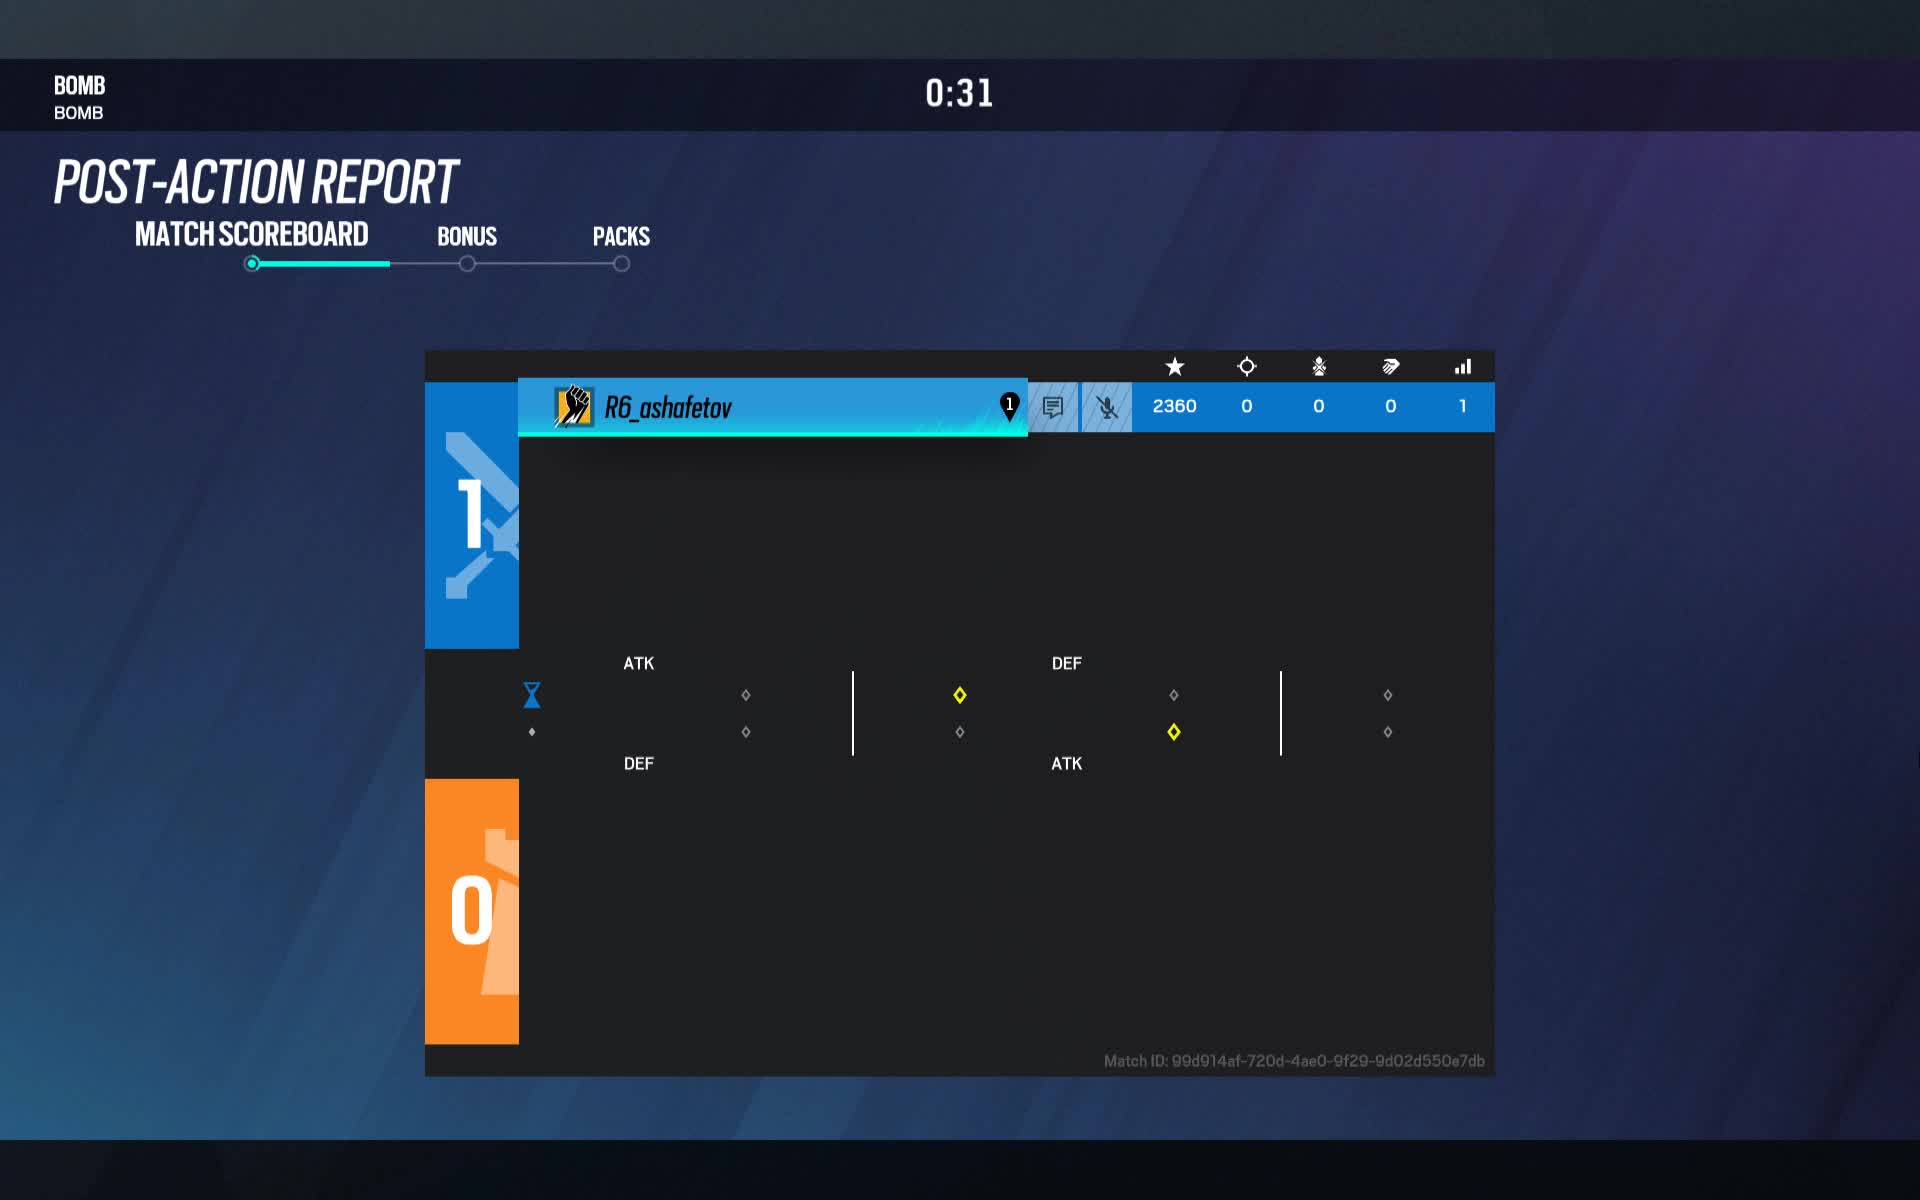This screenshot has height=1200, width=1920.
Task: Click the highlighted yellow diamond ATK marker
Action: tap(1171, 733)
